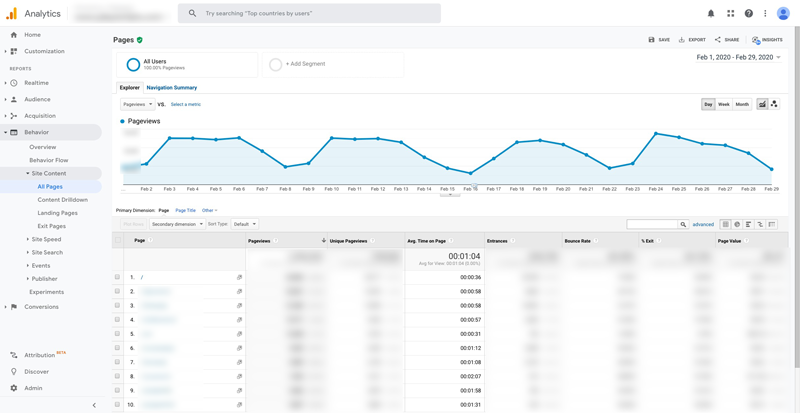Open advanced filter link

(x=703, y=224)
